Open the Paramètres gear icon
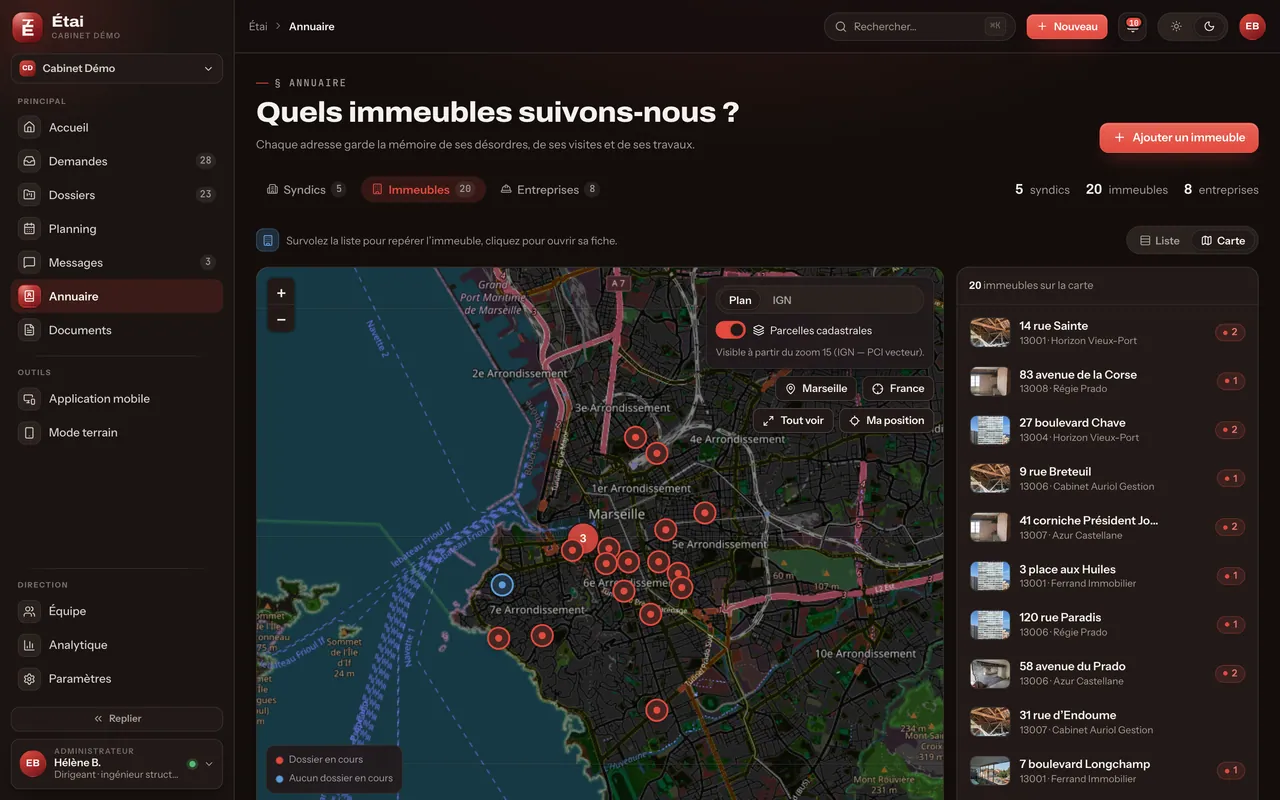The width and height of the screenshot is (1280, 800). point(30,679)
